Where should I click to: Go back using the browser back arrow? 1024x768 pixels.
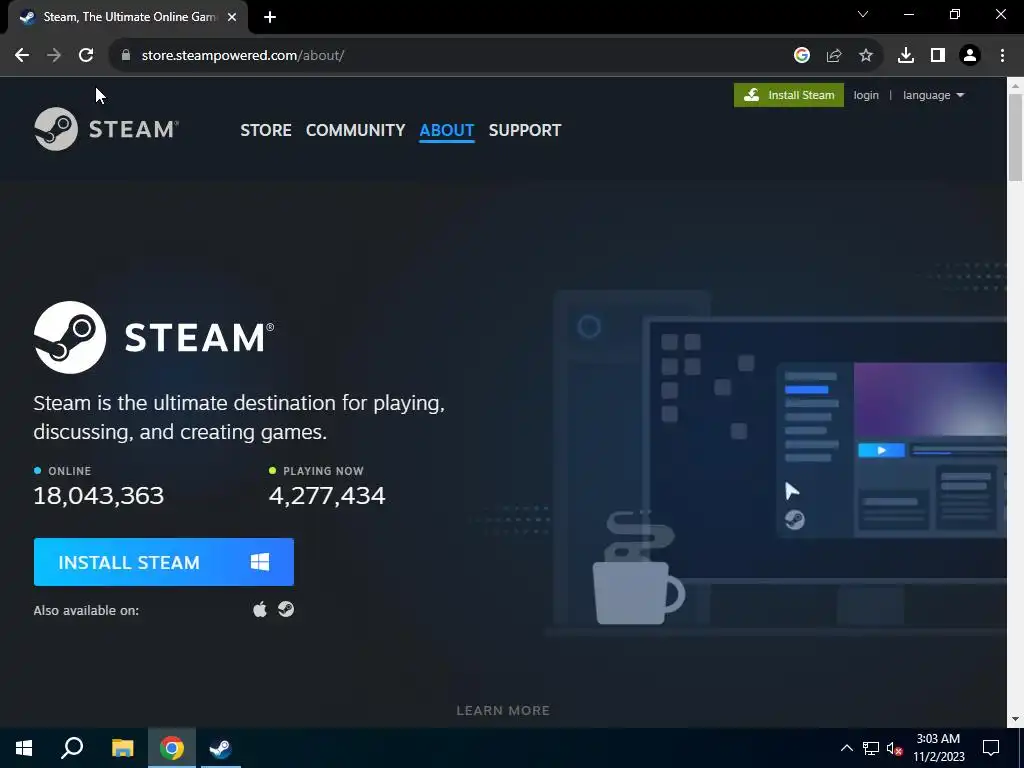pos(22,56)
